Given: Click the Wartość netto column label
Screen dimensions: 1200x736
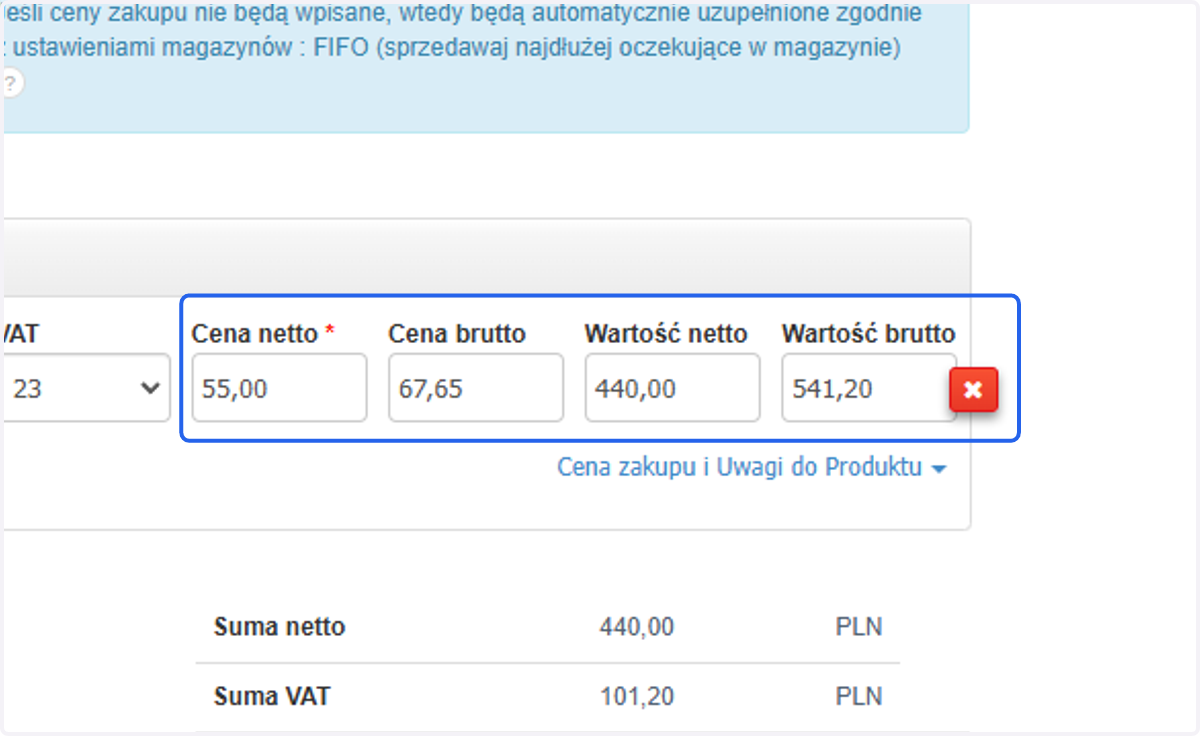Looking at the screenshot, I should tap(666, 334).
